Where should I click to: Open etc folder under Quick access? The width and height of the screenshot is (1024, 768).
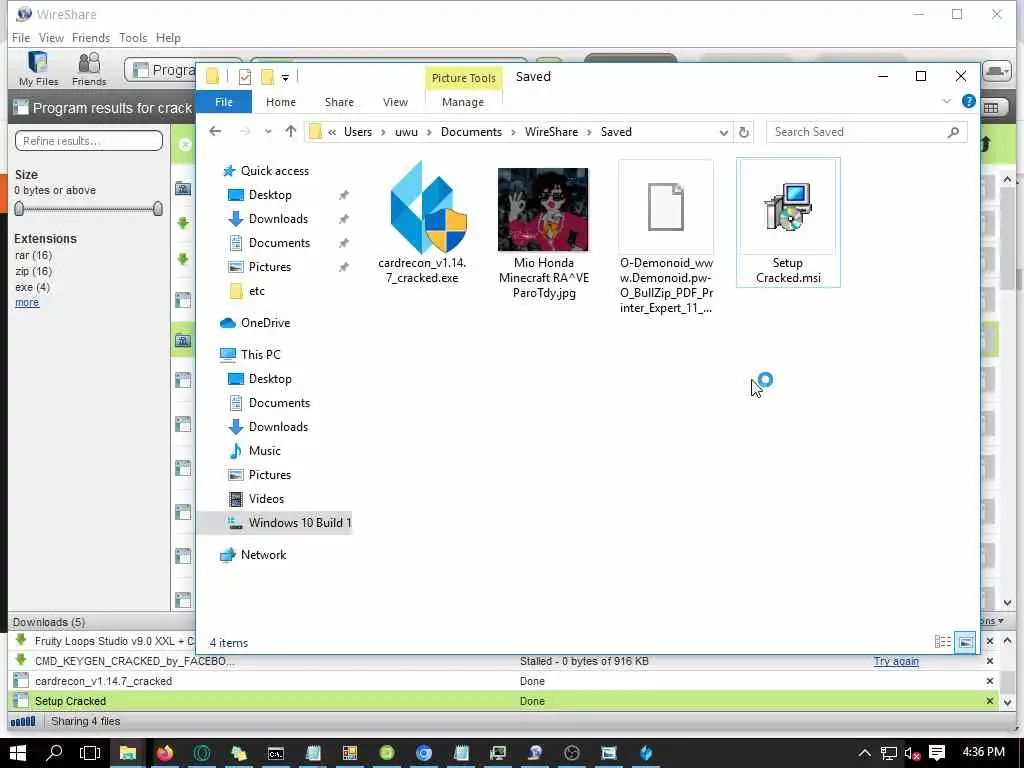tap(257, 291)
